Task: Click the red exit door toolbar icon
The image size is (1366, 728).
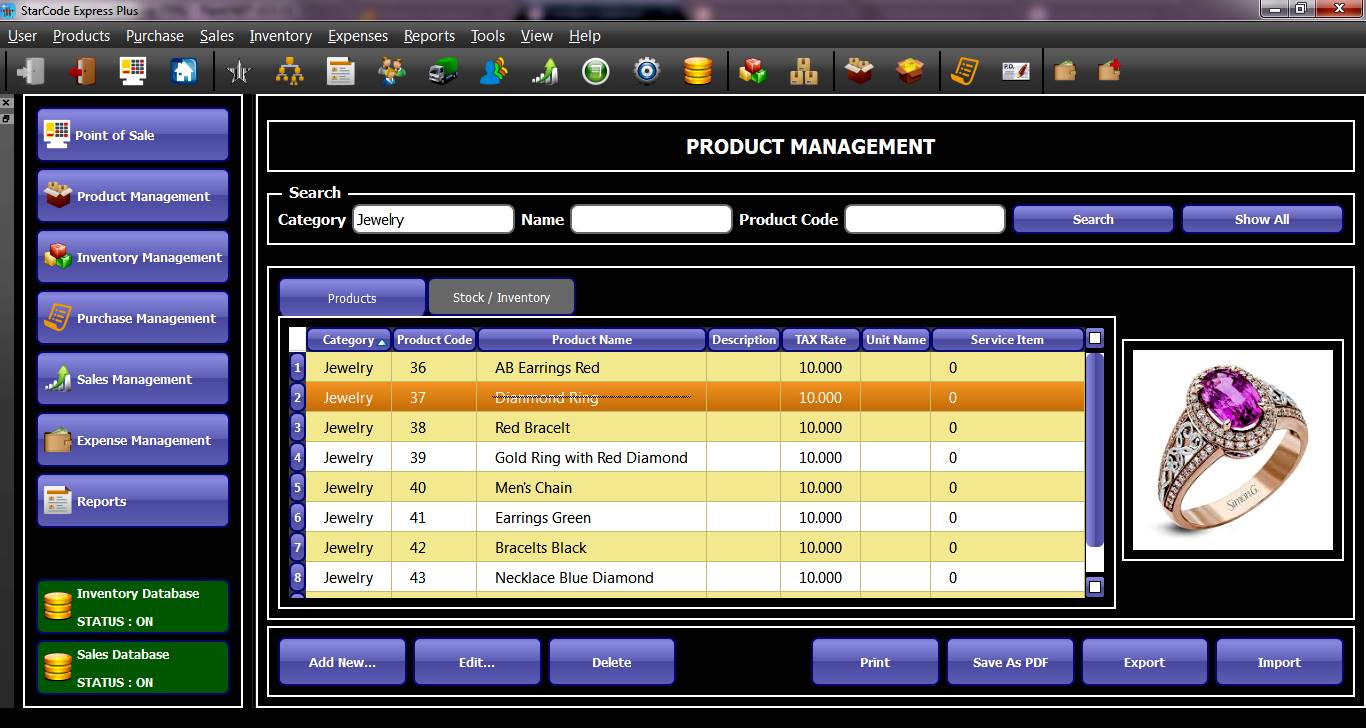Action: [x=82, y=71]
